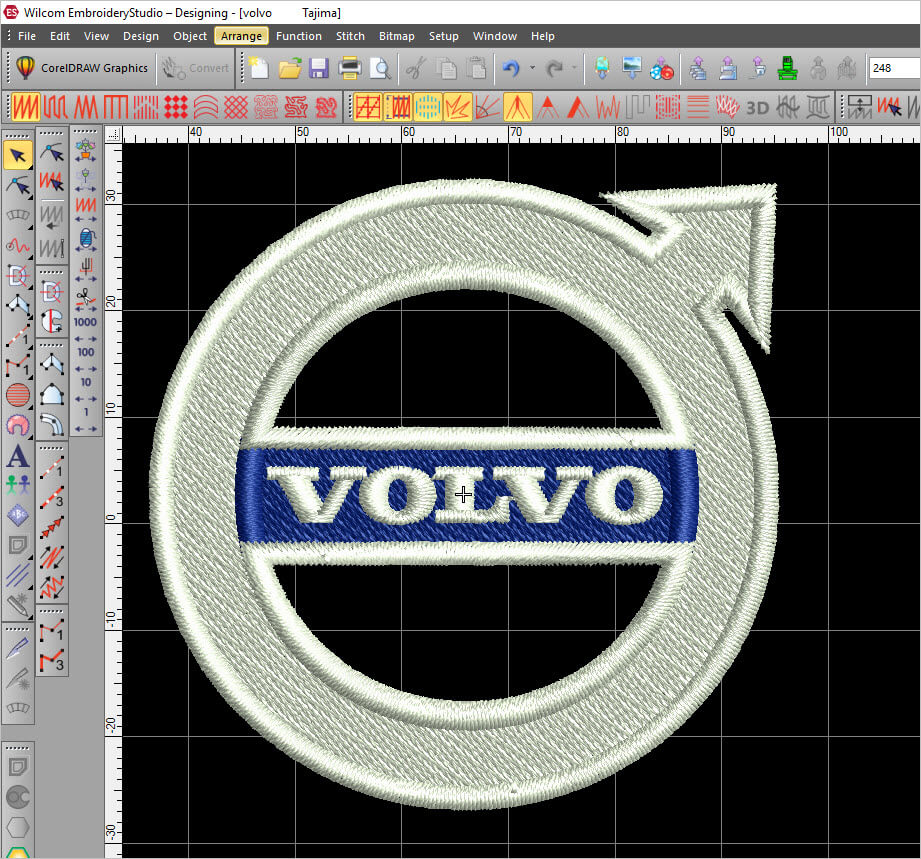Viewport: 921px width, 859px height.
Task: Click the scissors trim travel icon
Action: click(x=85, y=297)
